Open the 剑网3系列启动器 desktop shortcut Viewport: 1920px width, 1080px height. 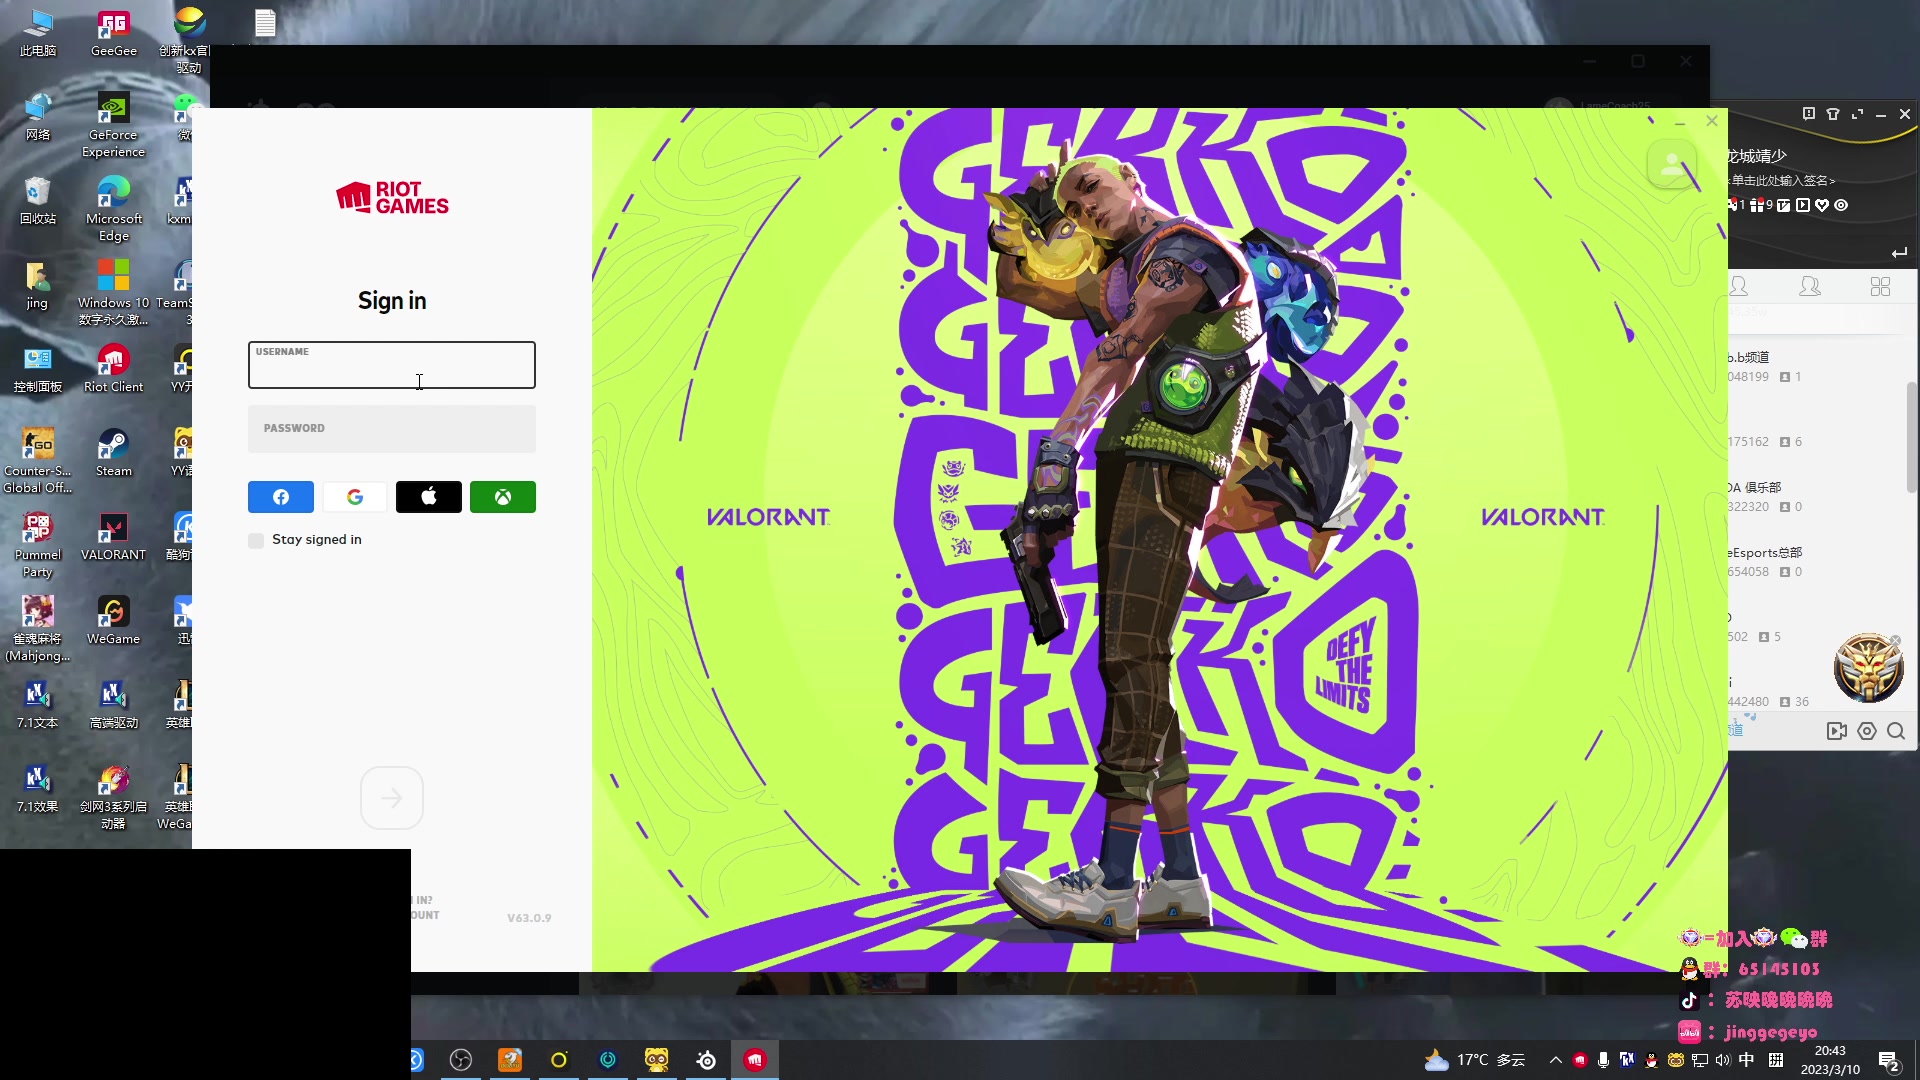pyautogui.click(x=114, y=798)
